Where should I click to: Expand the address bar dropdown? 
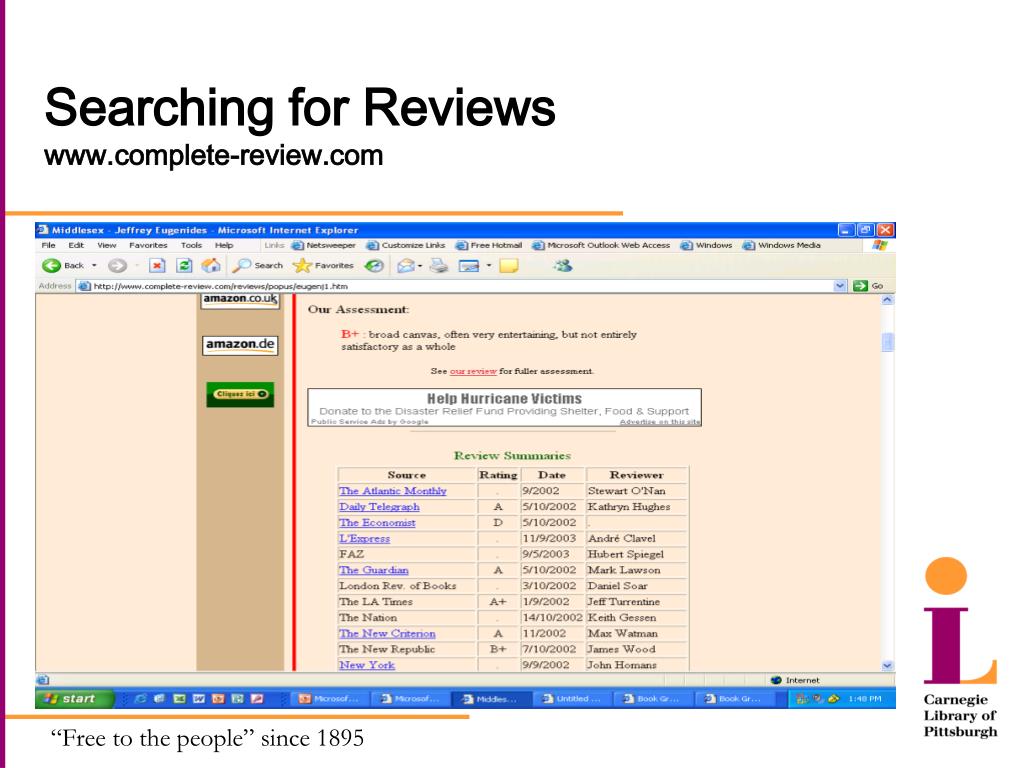(x=840, y=286)
